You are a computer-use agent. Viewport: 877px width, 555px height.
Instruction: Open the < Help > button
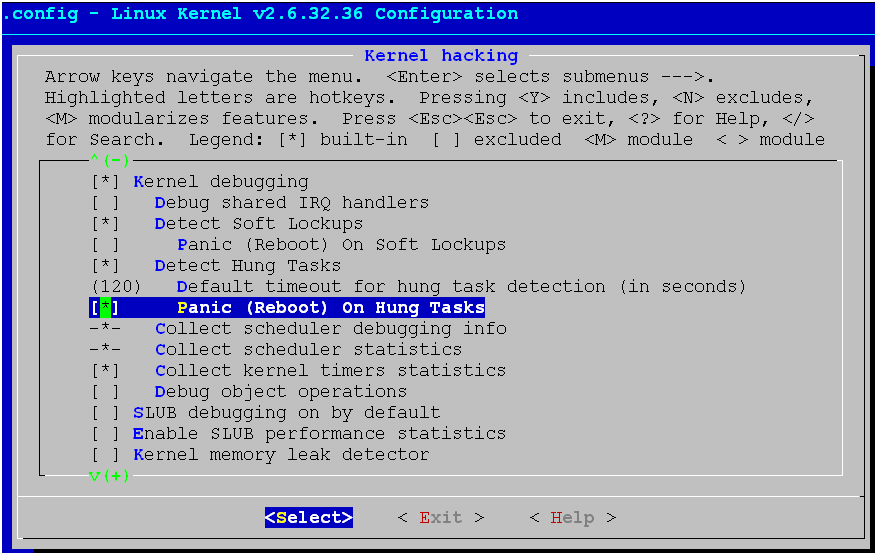(x=573, y=518)
